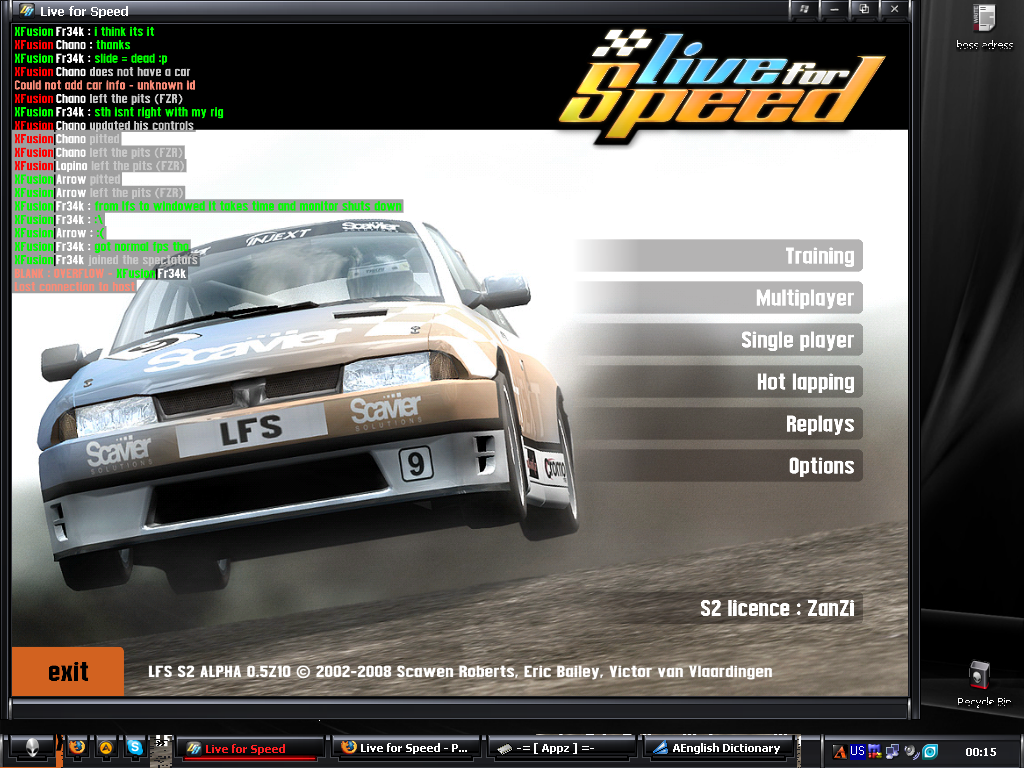Start Hot lapping mode
The height and width of the screenshot is (768, 1024).
[x=718, y=381]
